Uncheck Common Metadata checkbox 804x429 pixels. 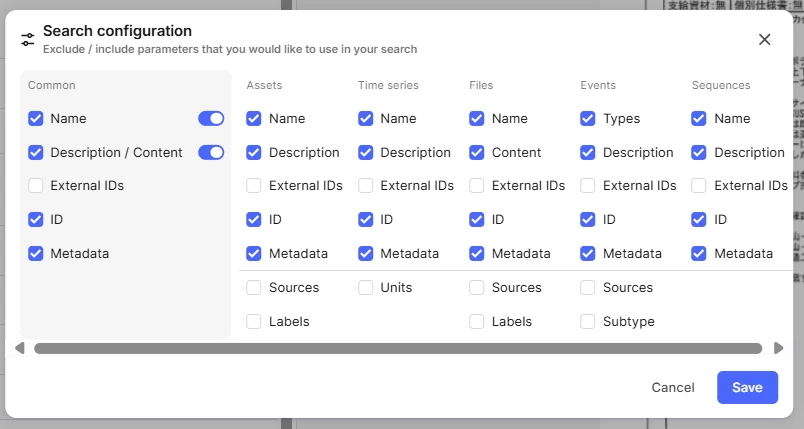[x=36, y=254]
